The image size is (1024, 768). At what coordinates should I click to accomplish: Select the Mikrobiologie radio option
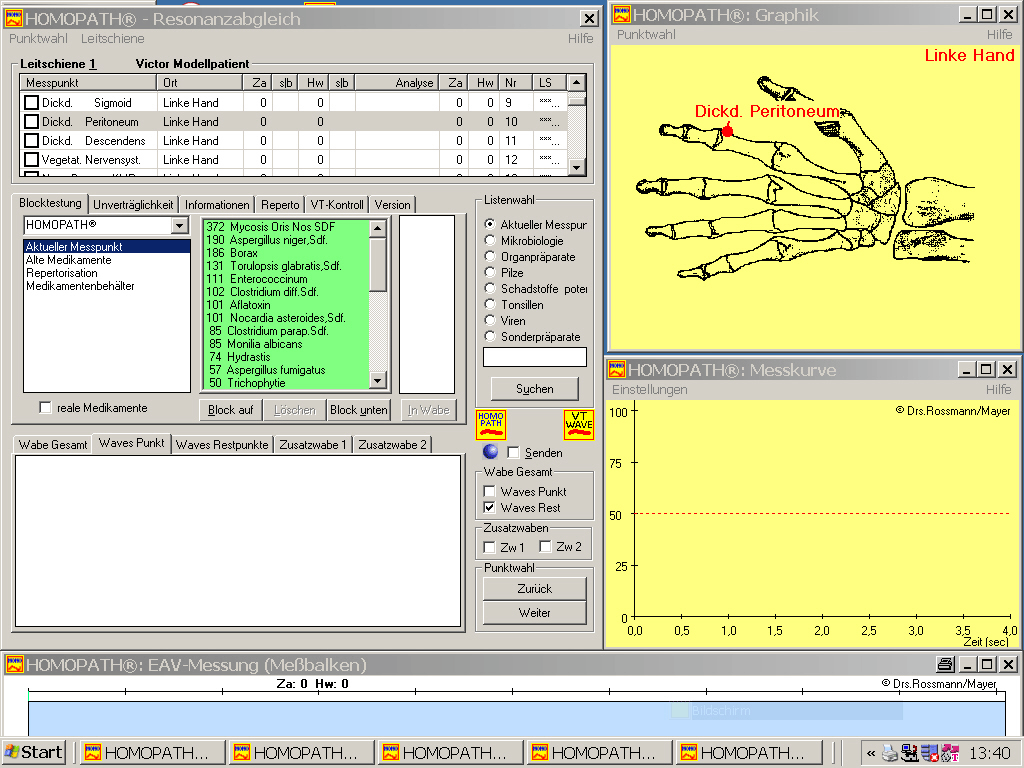click(x=490, y=240)
